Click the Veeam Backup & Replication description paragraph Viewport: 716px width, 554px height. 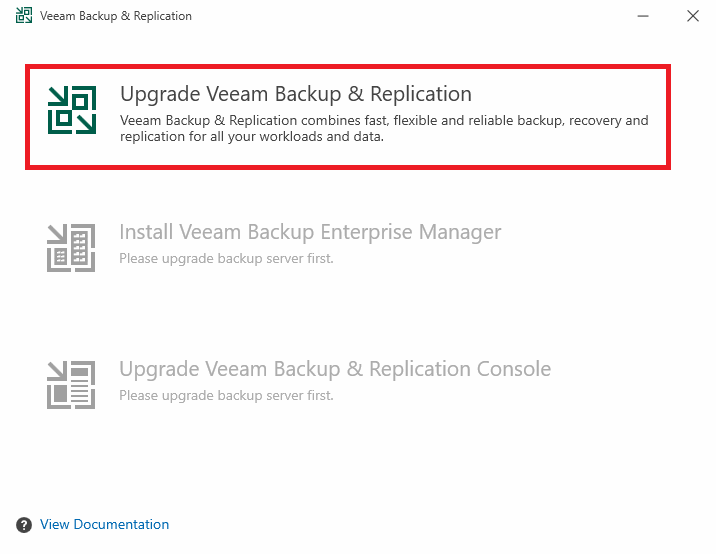tap(384, 128)
